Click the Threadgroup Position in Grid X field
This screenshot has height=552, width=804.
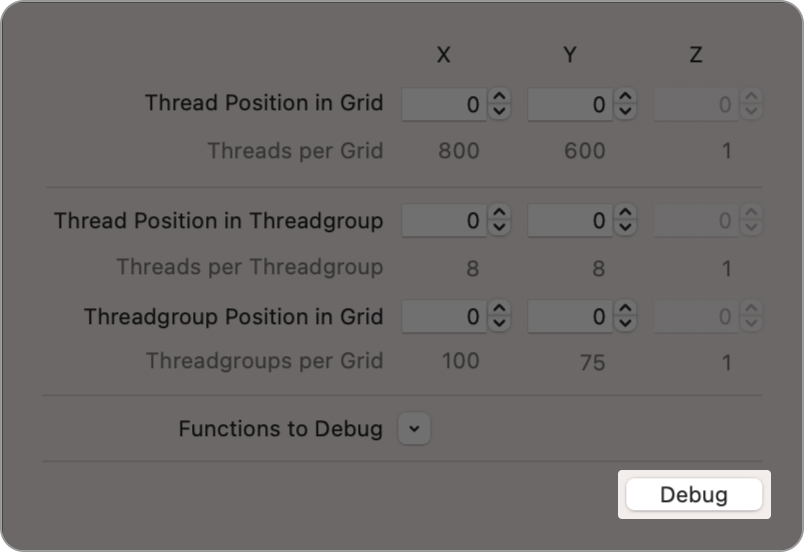point(443,317)
